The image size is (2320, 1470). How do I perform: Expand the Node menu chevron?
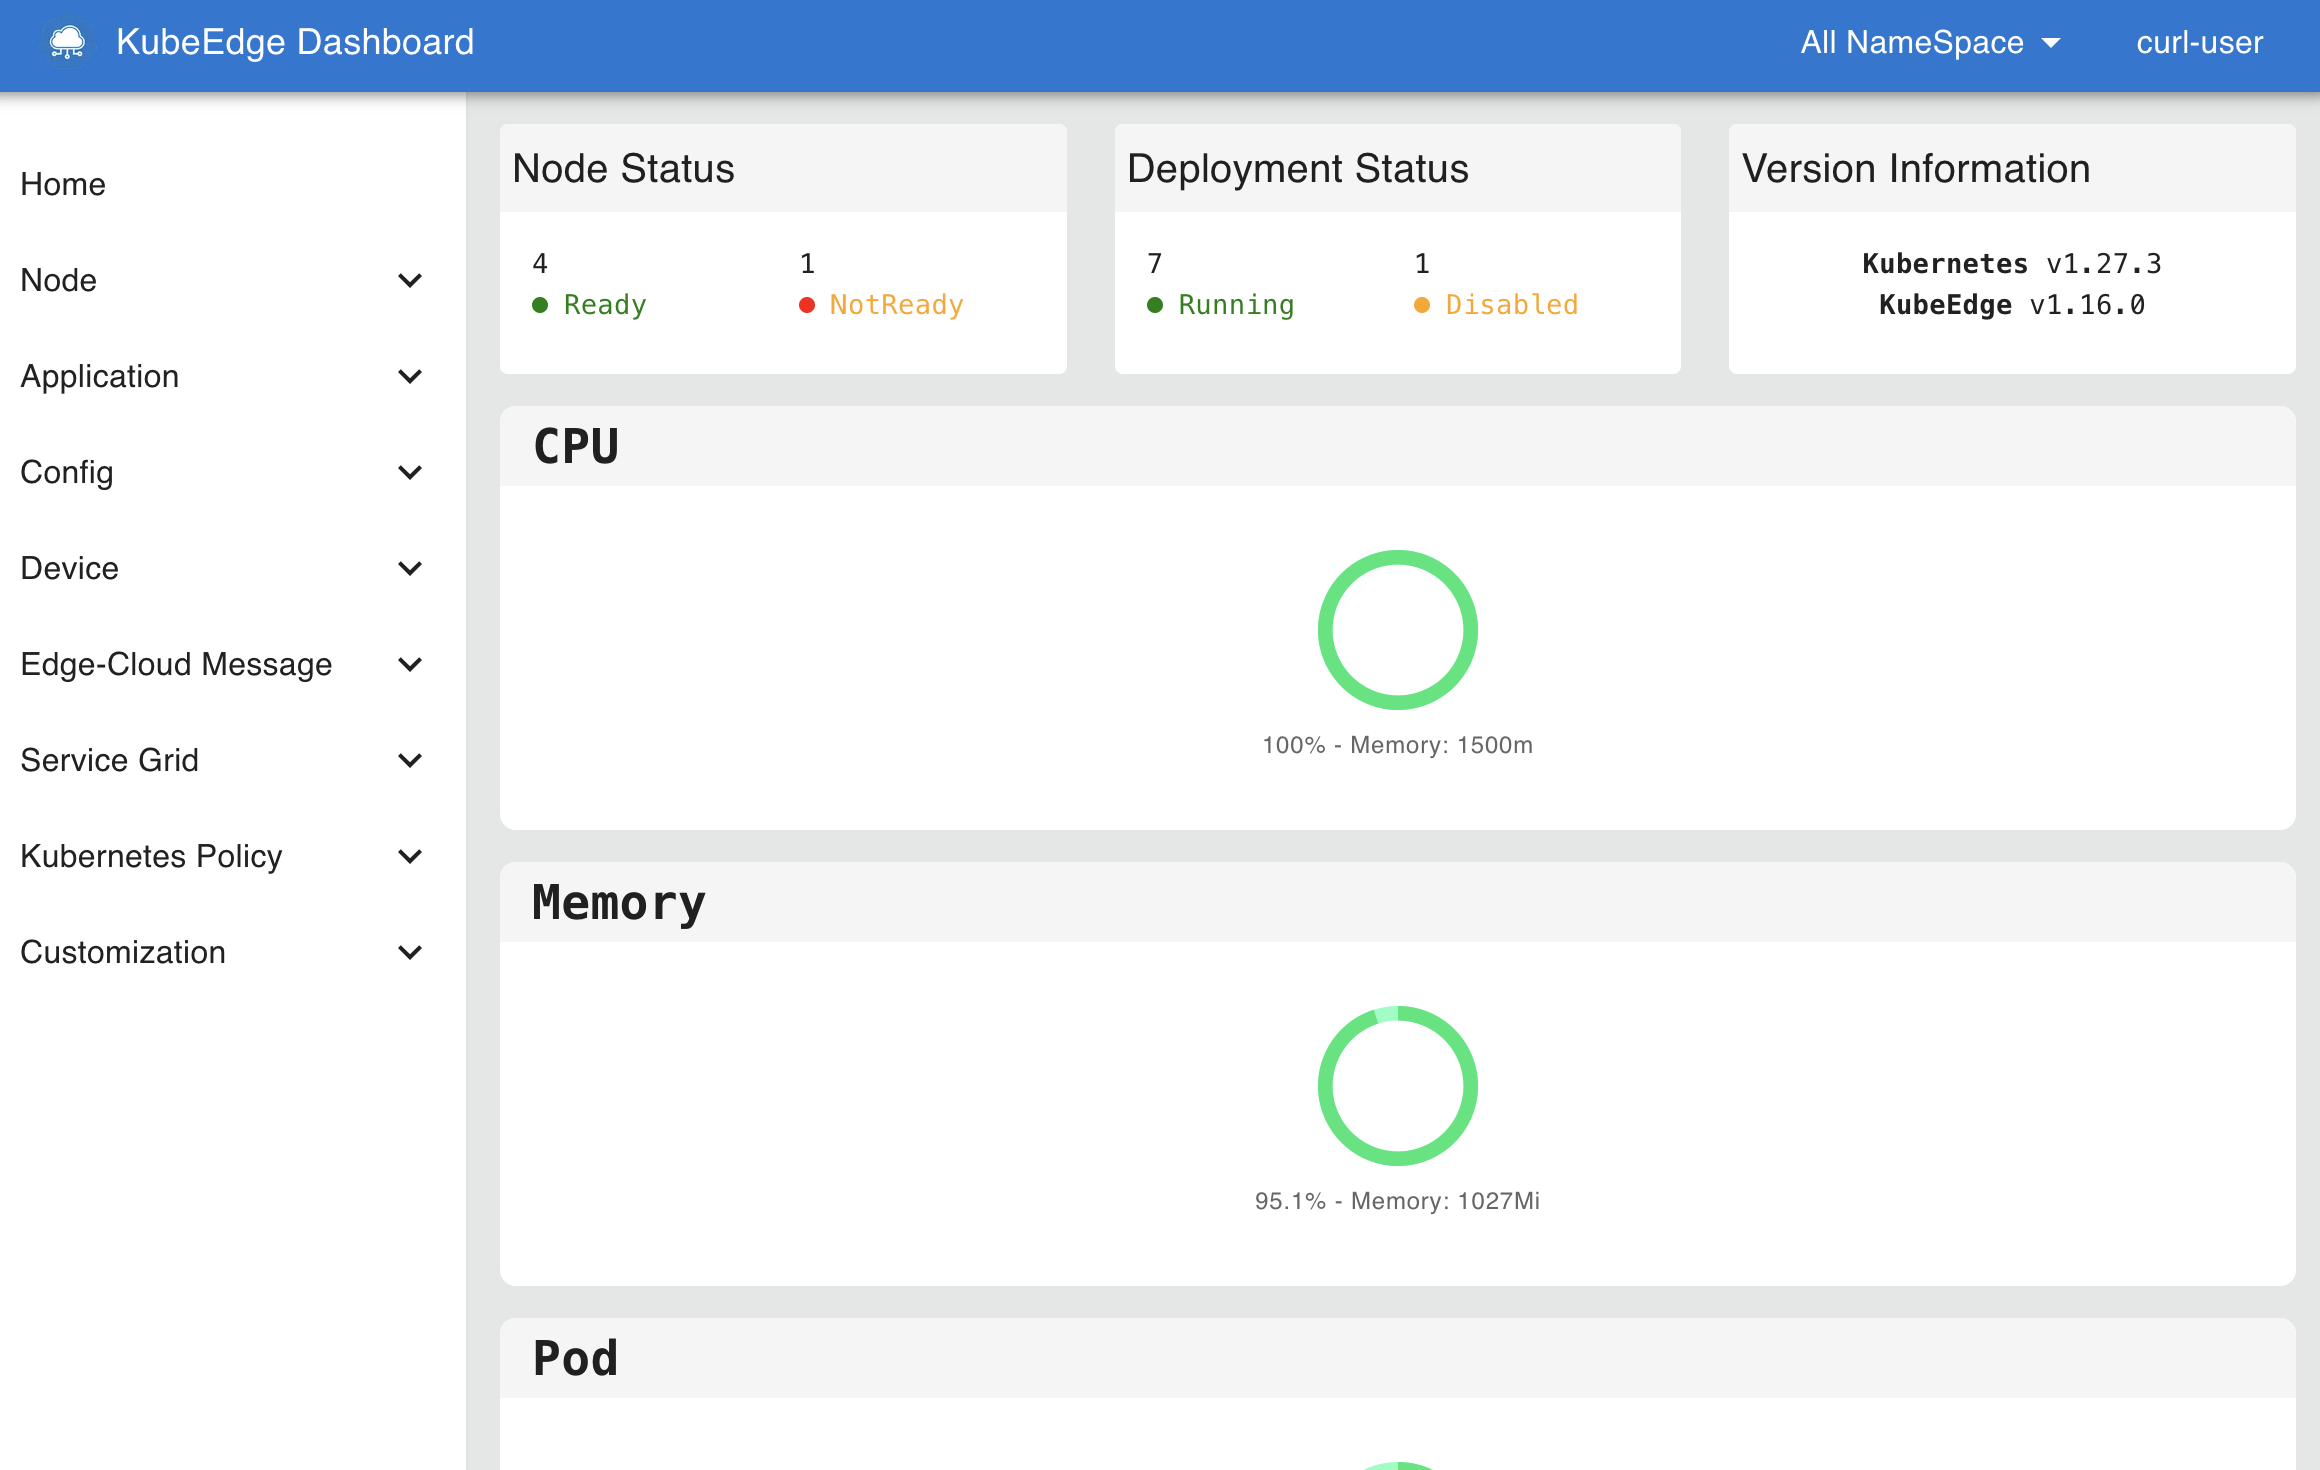click(x=410, y=280)
